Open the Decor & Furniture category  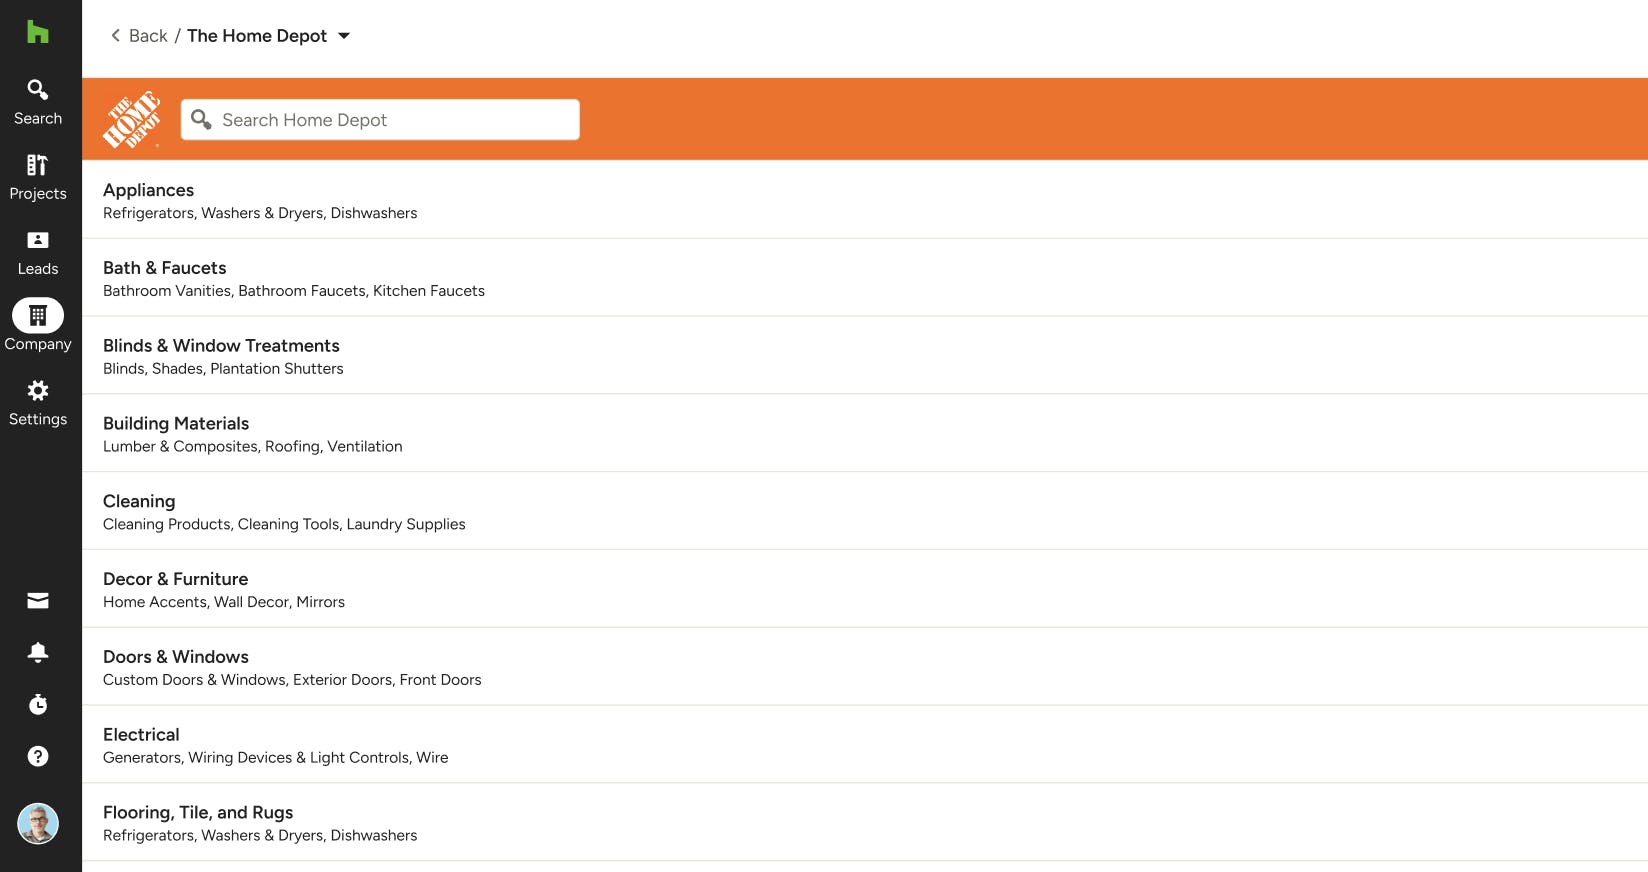pos(865,589)
